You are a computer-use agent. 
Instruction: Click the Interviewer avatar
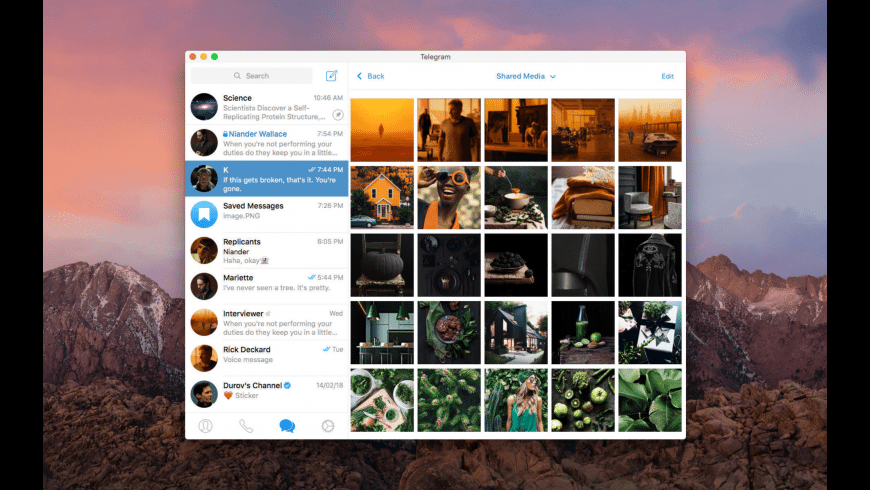[204, 322]
